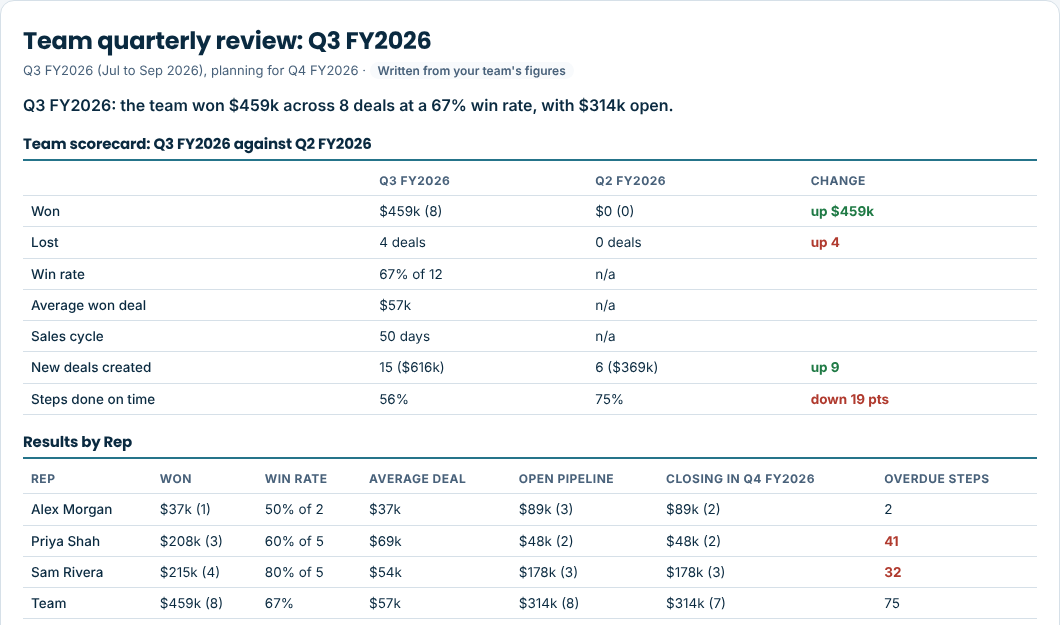This screenshot has width=1060, height=625.
Task: Click Priya Shah's "$208k (3)" won cell
Action: [191, 541]
